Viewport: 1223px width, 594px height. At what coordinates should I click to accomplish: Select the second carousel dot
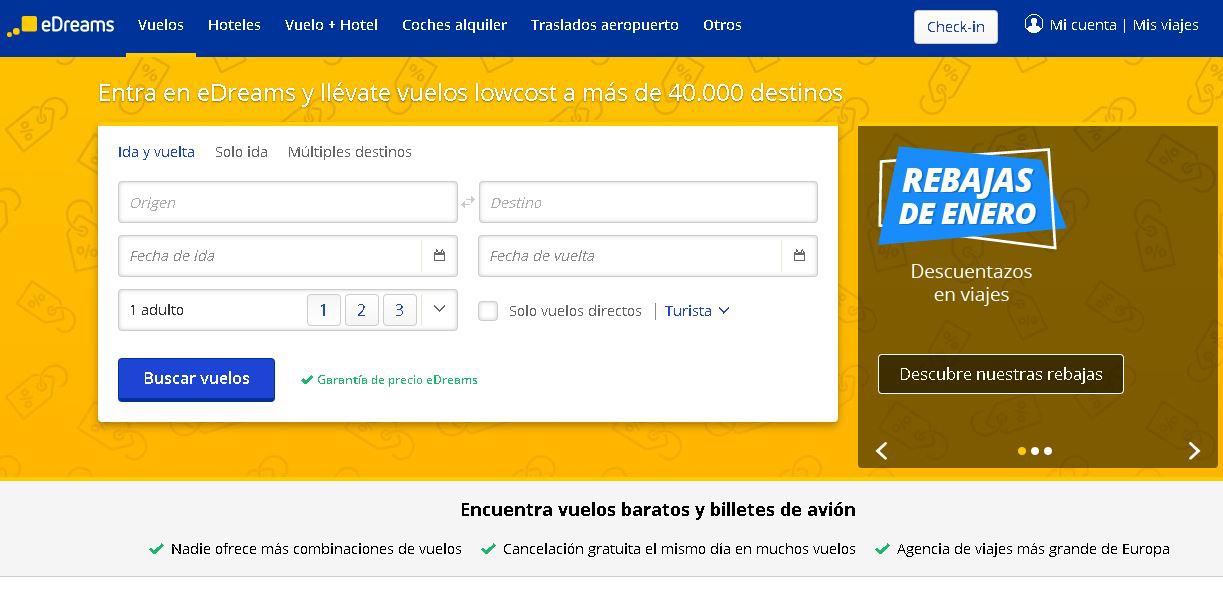pyautogui.click(x=1035, y=451)
